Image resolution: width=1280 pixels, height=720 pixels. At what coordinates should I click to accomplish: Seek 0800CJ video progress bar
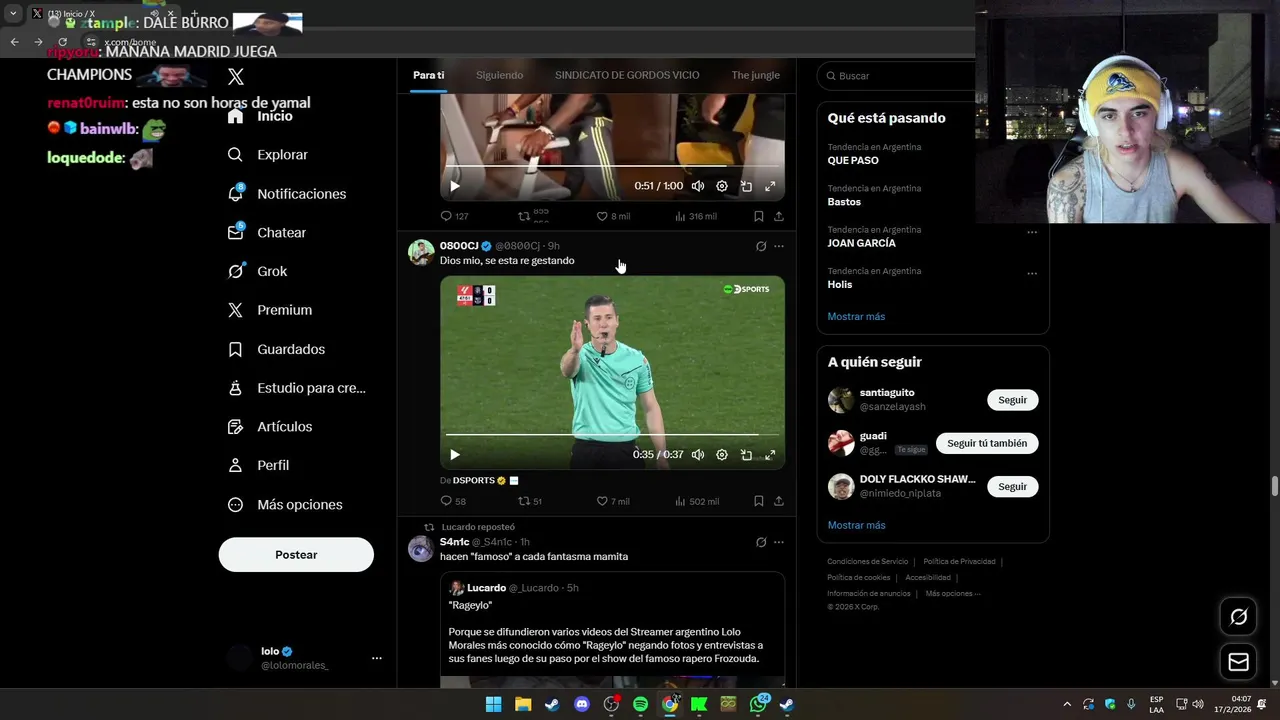point(612,435)
